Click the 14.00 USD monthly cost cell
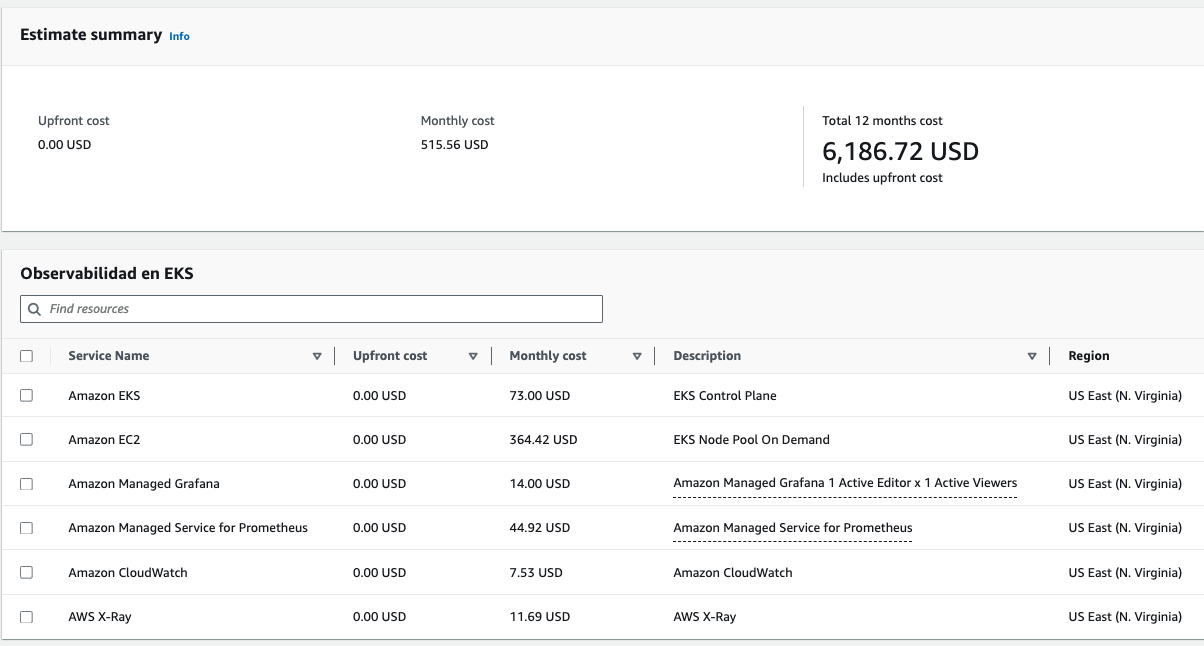The image size is (1204, 646). click(x=540, y=484)
